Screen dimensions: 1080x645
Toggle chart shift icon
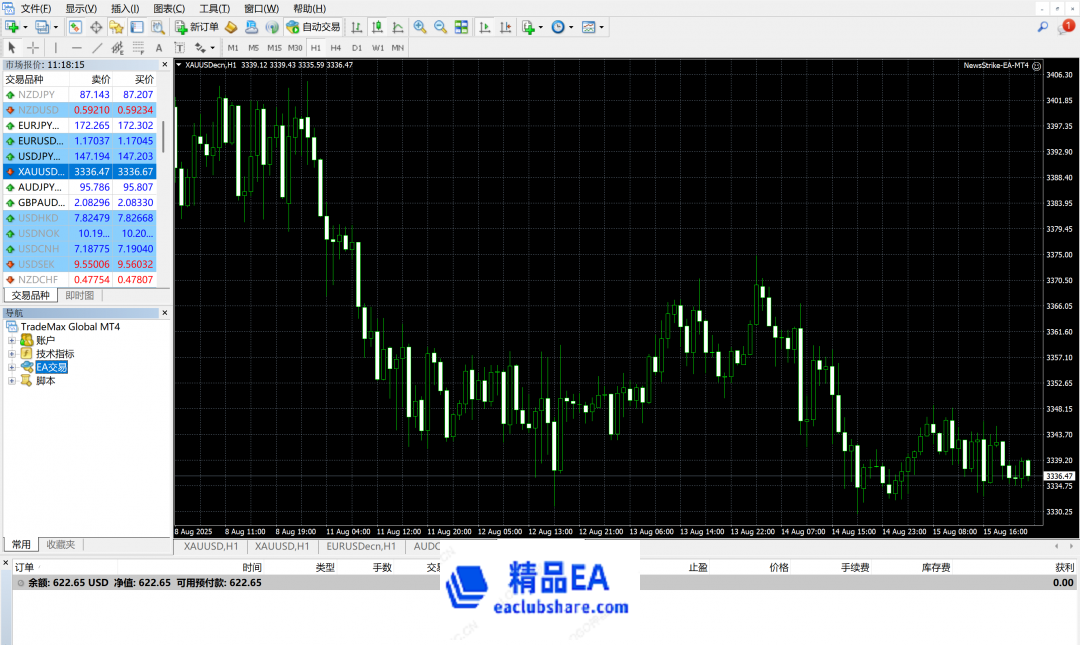(x=506, y=27)
